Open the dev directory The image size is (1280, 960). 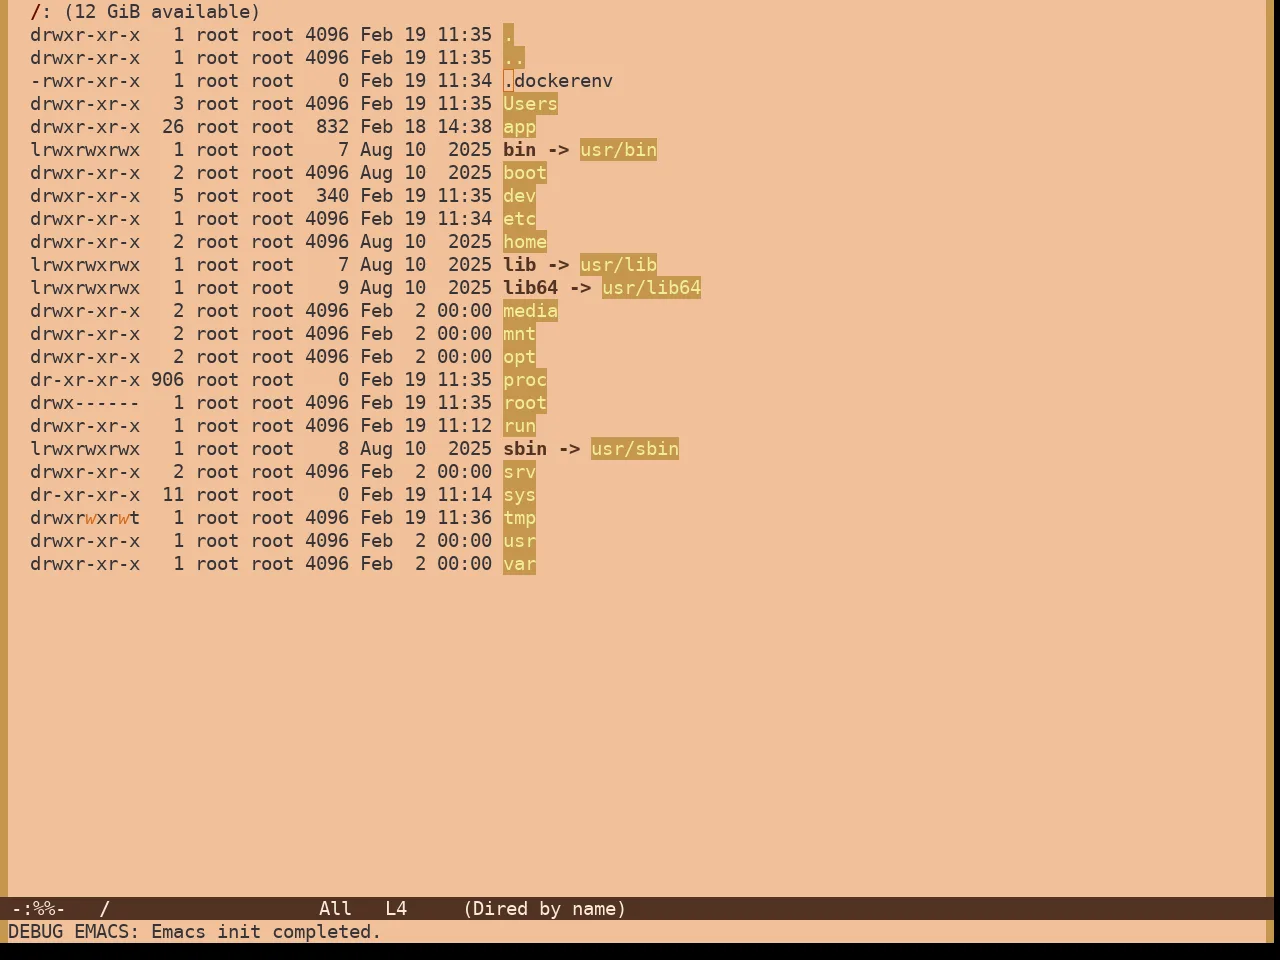[519, 196]
